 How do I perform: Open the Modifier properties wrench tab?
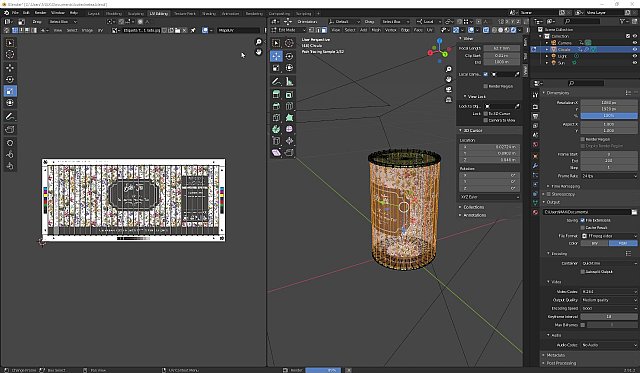536,166
